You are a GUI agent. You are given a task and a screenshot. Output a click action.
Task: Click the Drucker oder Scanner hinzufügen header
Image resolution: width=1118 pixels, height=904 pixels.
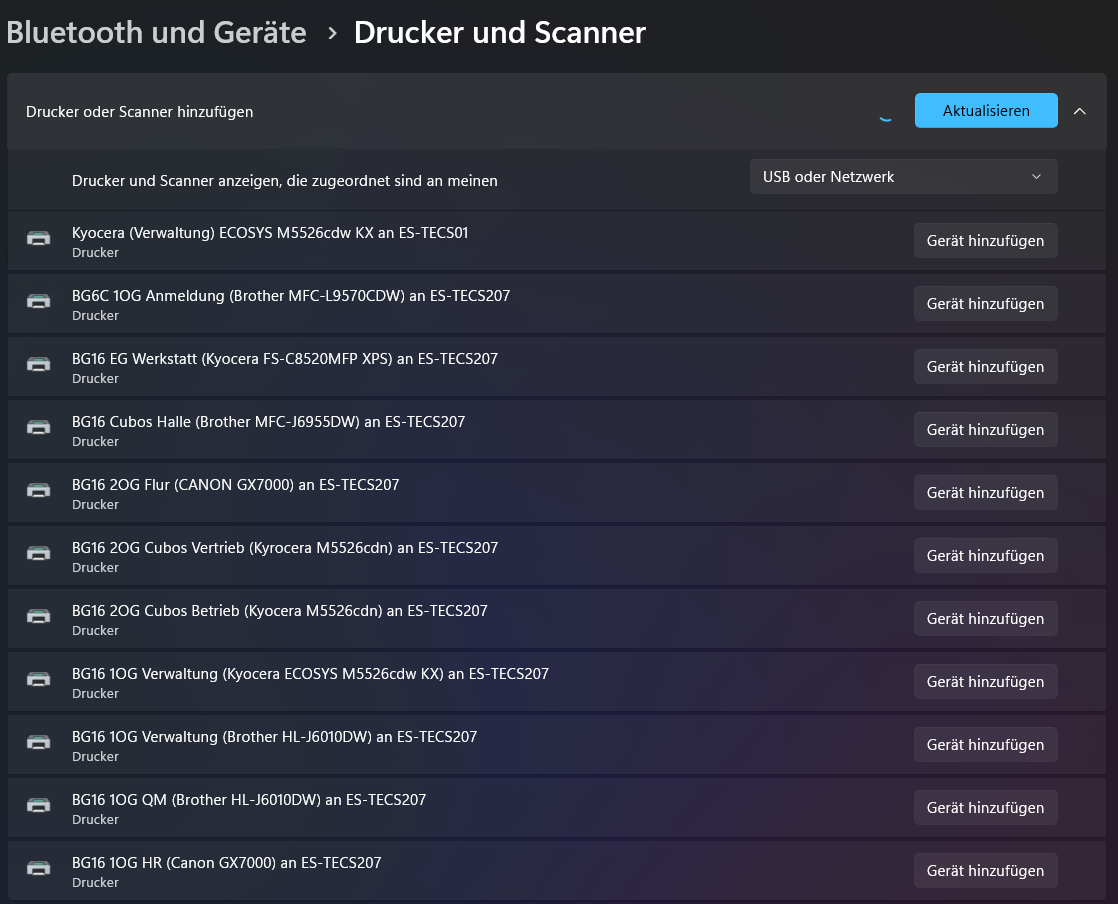point(140,112)
